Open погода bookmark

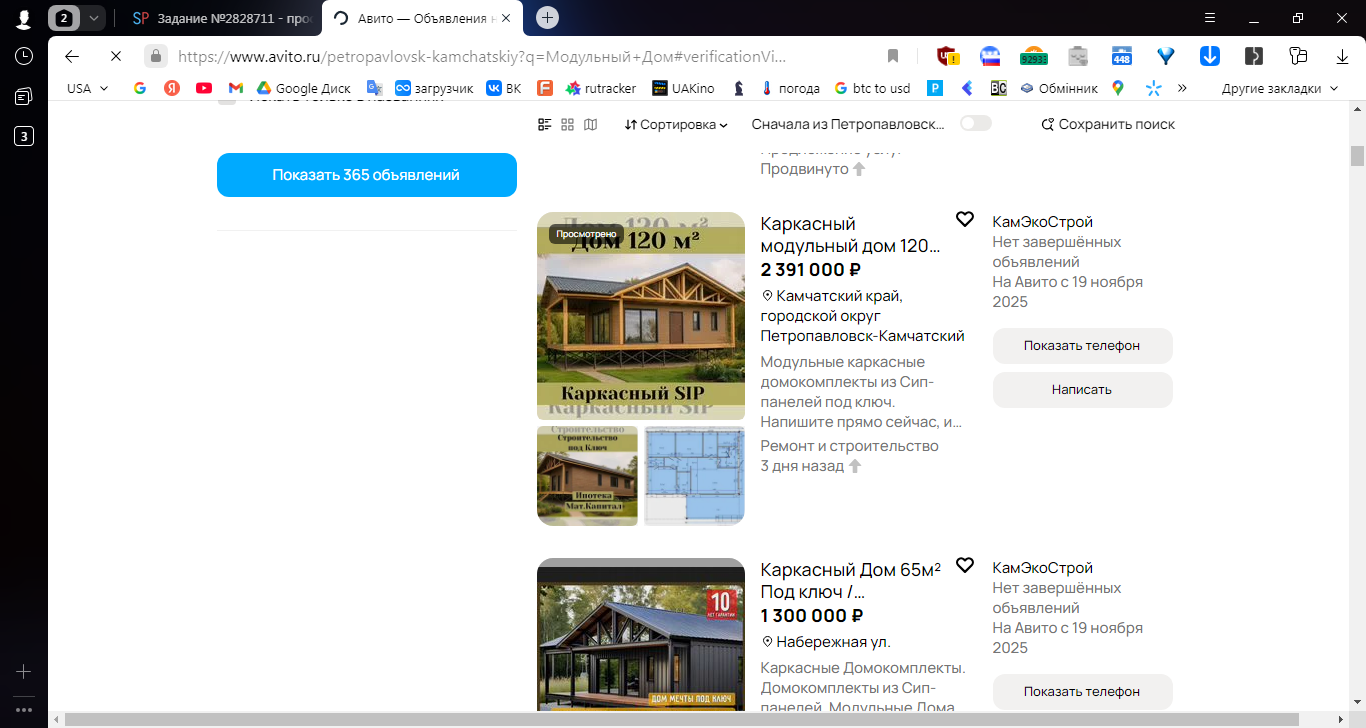tap(790, 88)
